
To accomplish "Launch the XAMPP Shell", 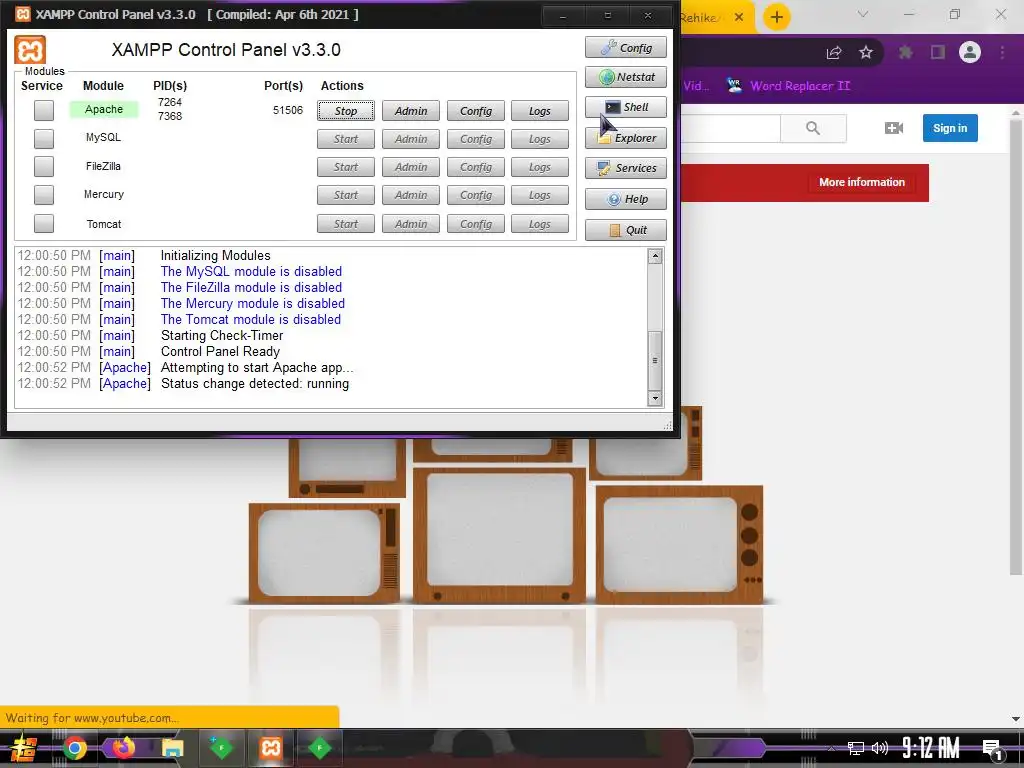I will click(x=626, y=107).
